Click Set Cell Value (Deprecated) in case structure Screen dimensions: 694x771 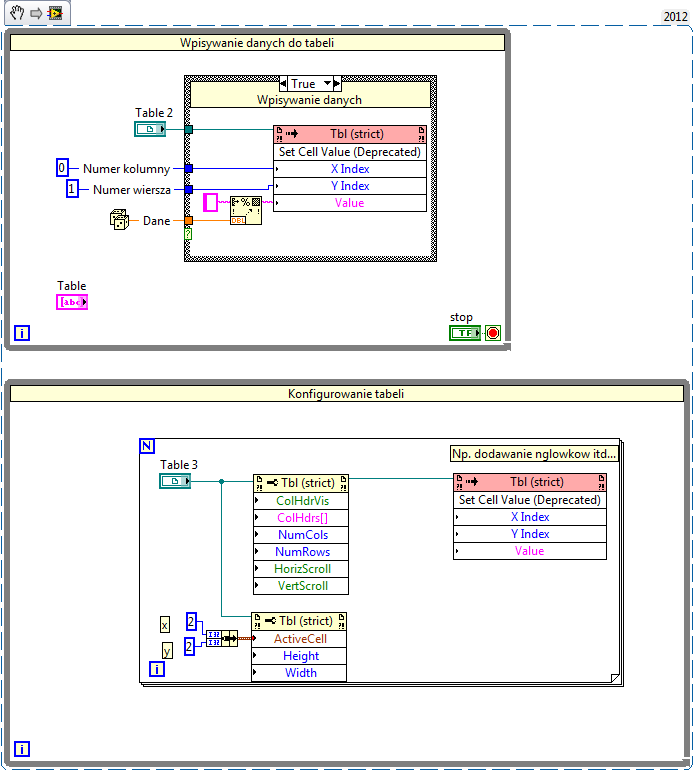[350, 152]
